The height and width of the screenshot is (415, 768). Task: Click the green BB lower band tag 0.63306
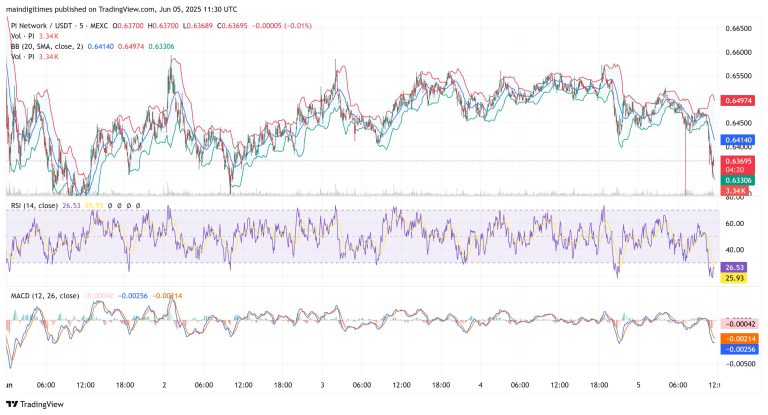pyautogui.click(x=739, y=180)
